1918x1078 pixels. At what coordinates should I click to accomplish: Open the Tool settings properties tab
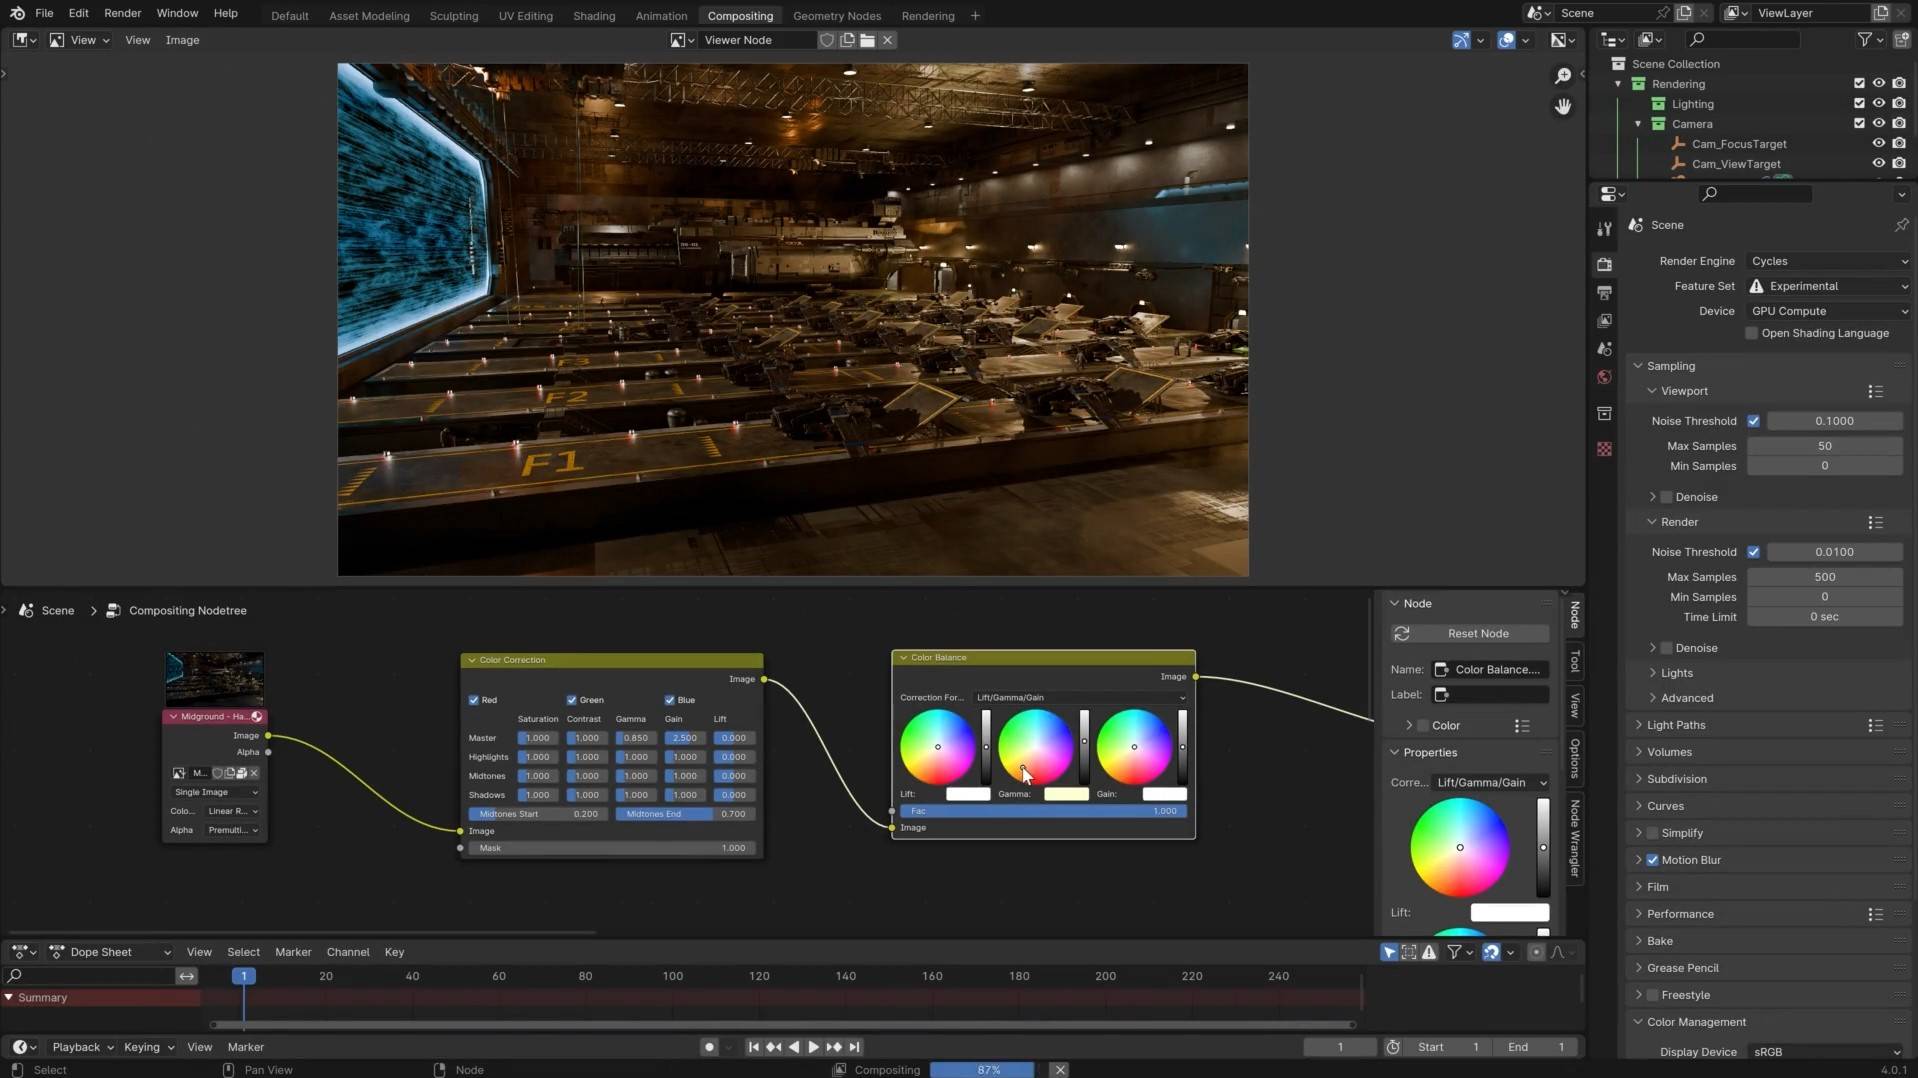pyautogui.click(x=1604, y=229)
